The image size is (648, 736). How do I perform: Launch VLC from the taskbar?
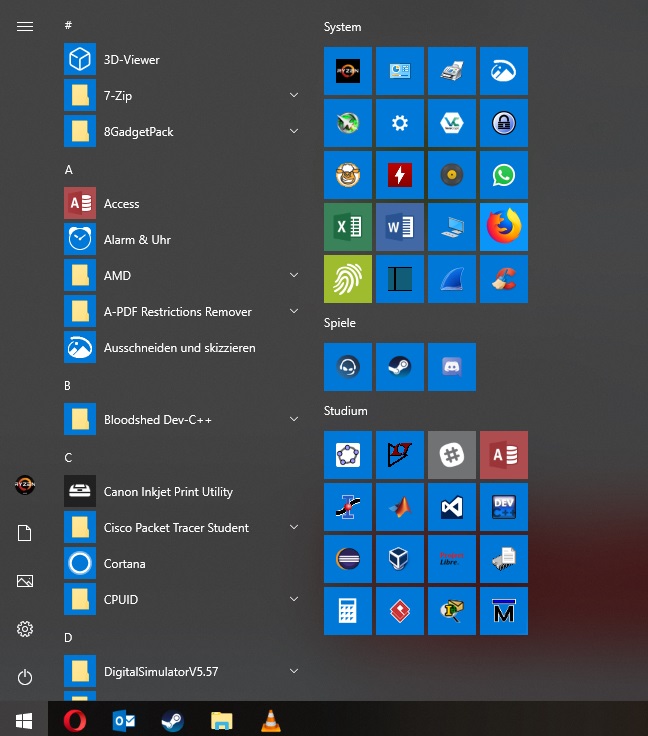point(271,721)
